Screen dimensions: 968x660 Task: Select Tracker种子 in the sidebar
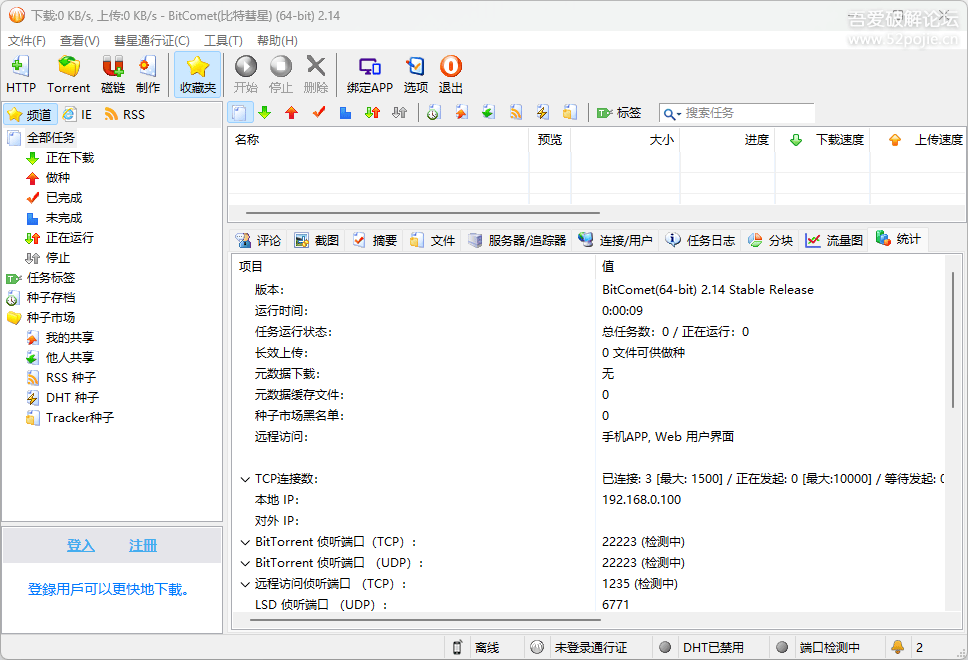(x=80, y=417)
